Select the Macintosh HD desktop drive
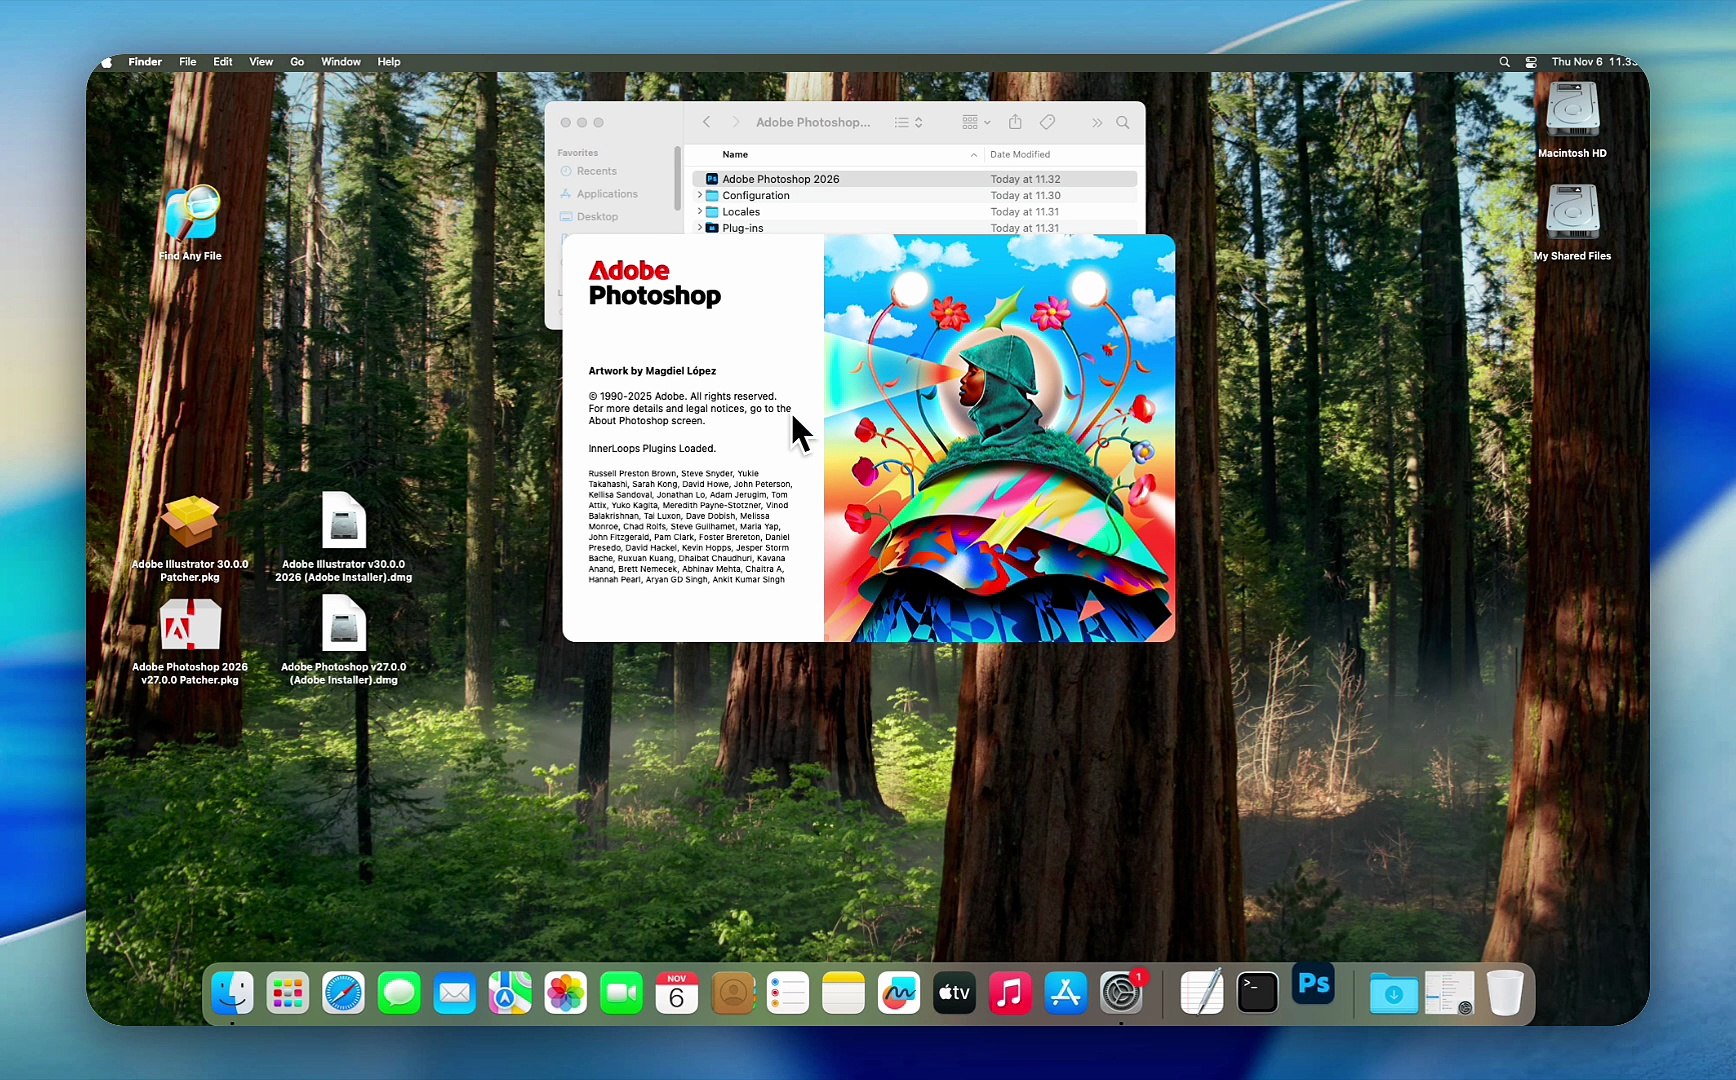1736x1080 pixels. click(x=1572, y=120)
